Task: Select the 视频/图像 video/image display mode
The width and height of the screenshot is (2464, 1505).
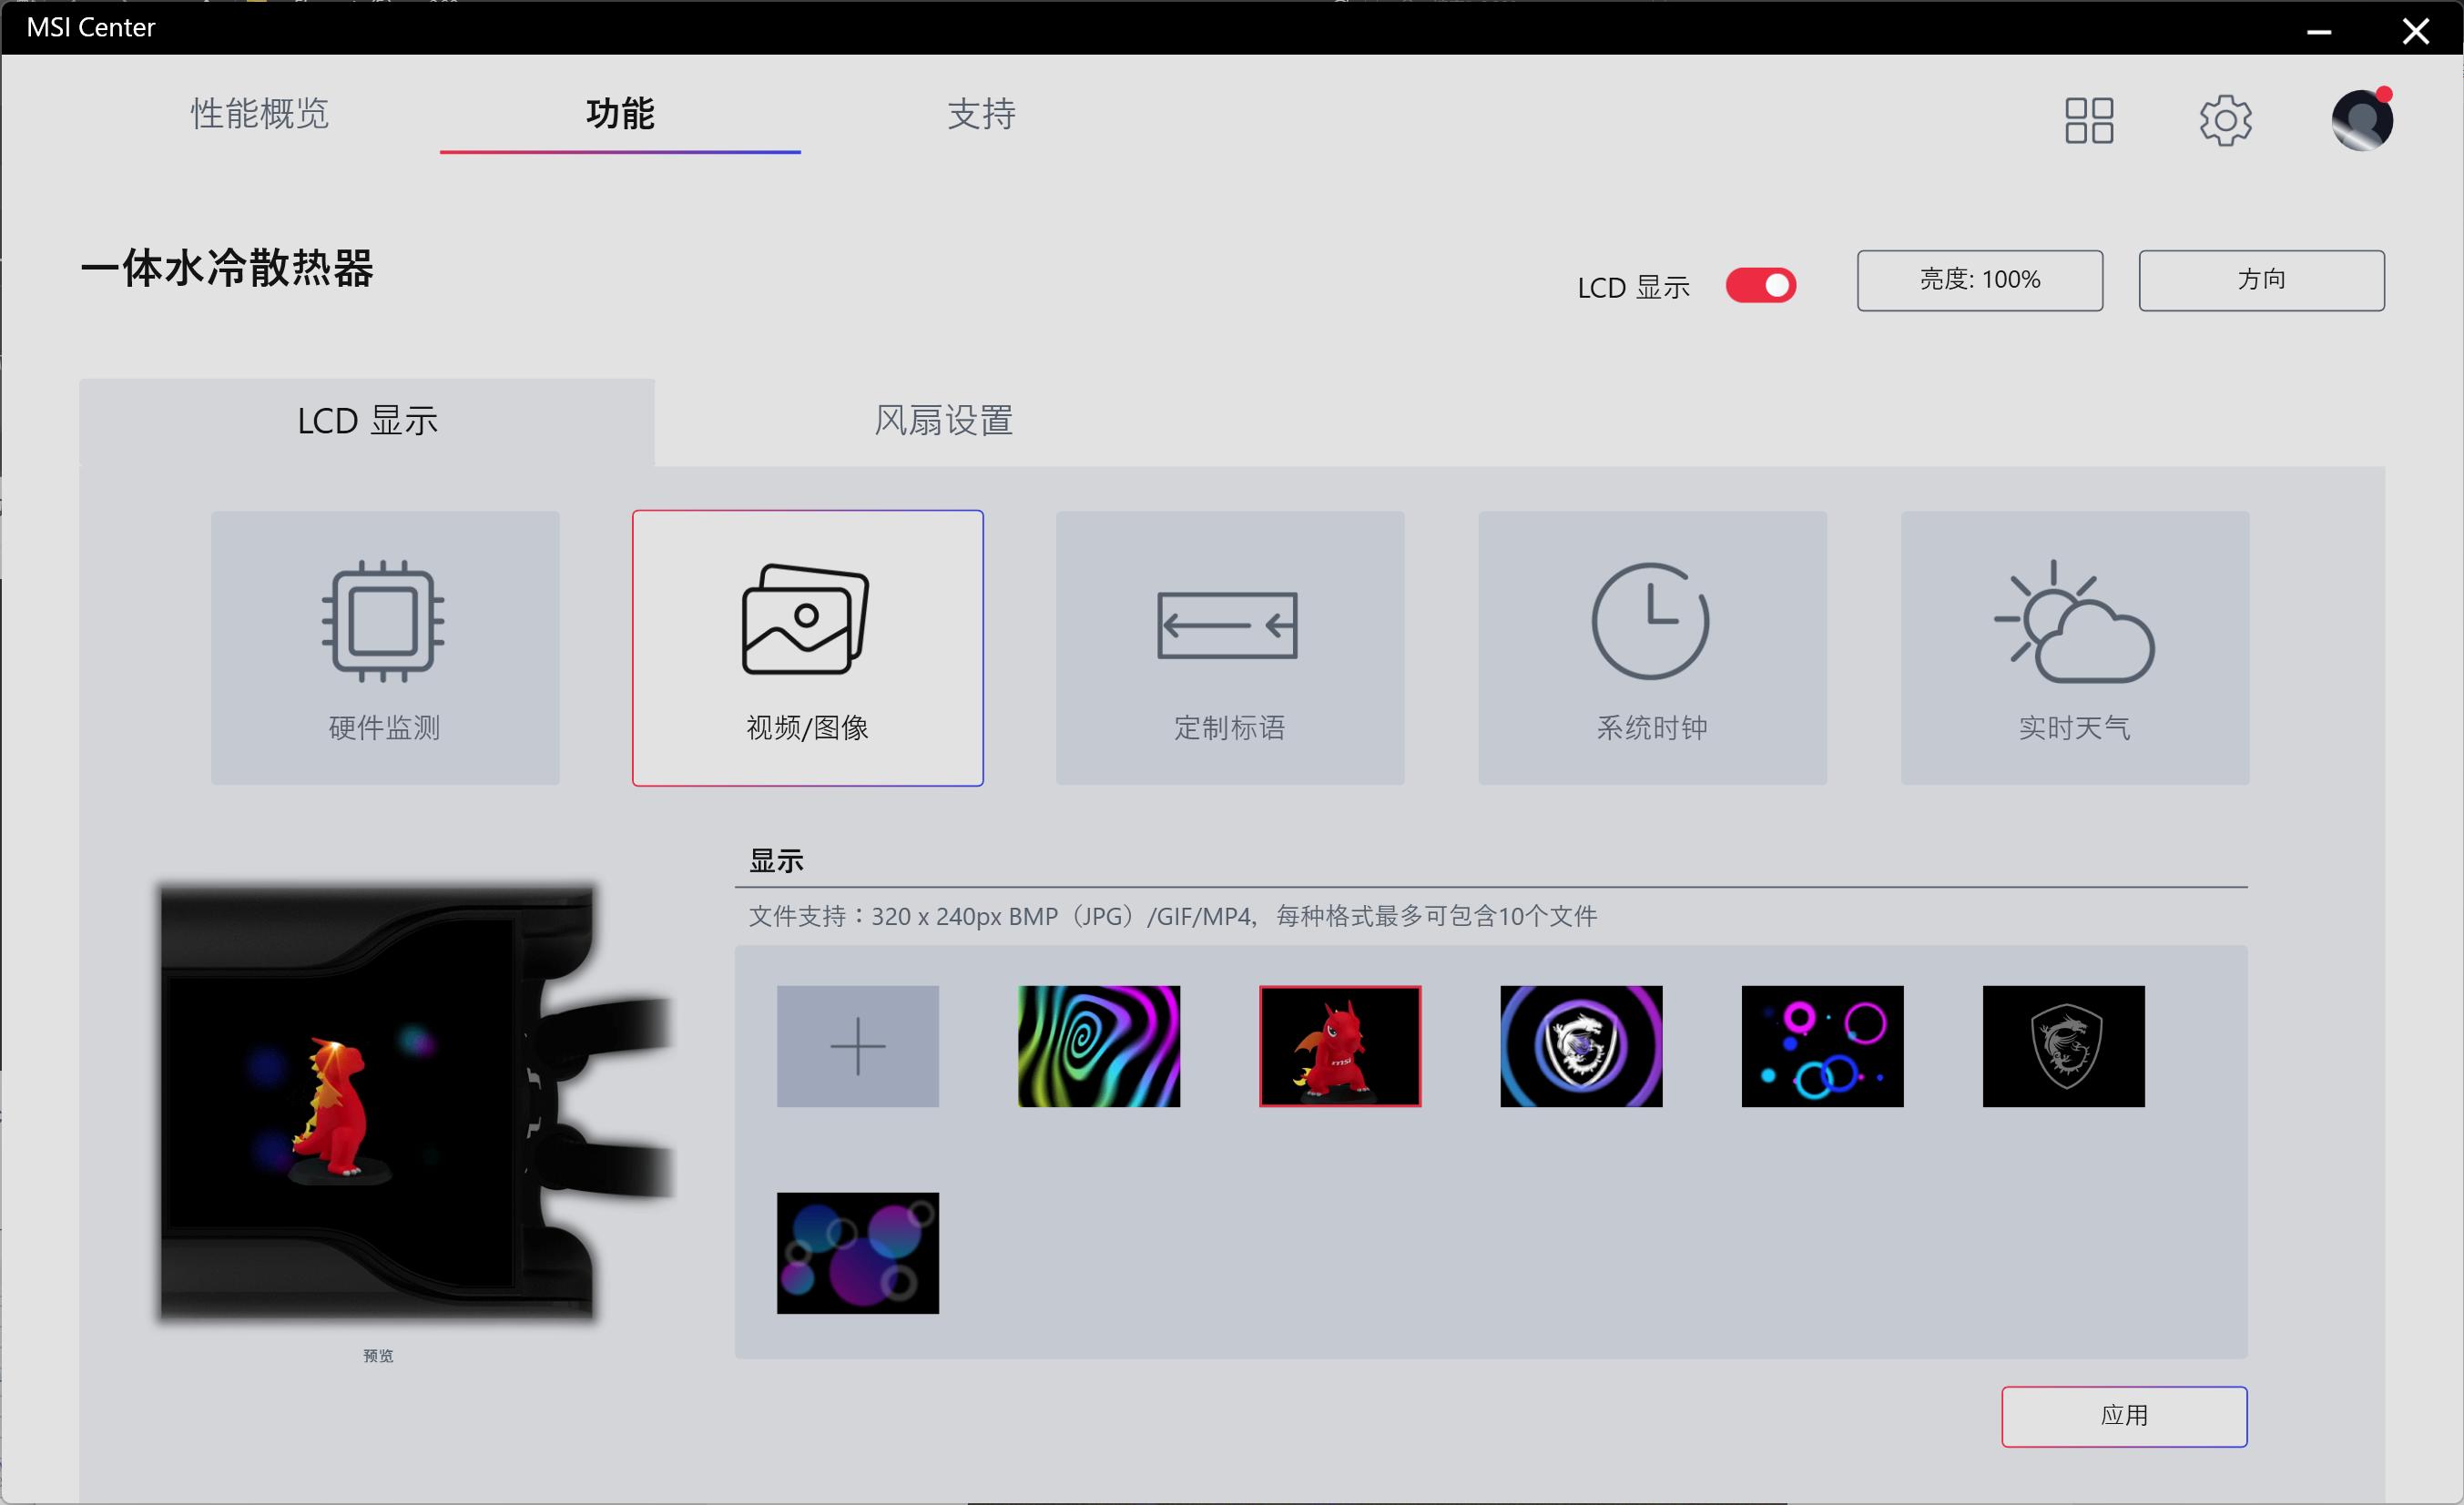Action: [x=807, y=647]
